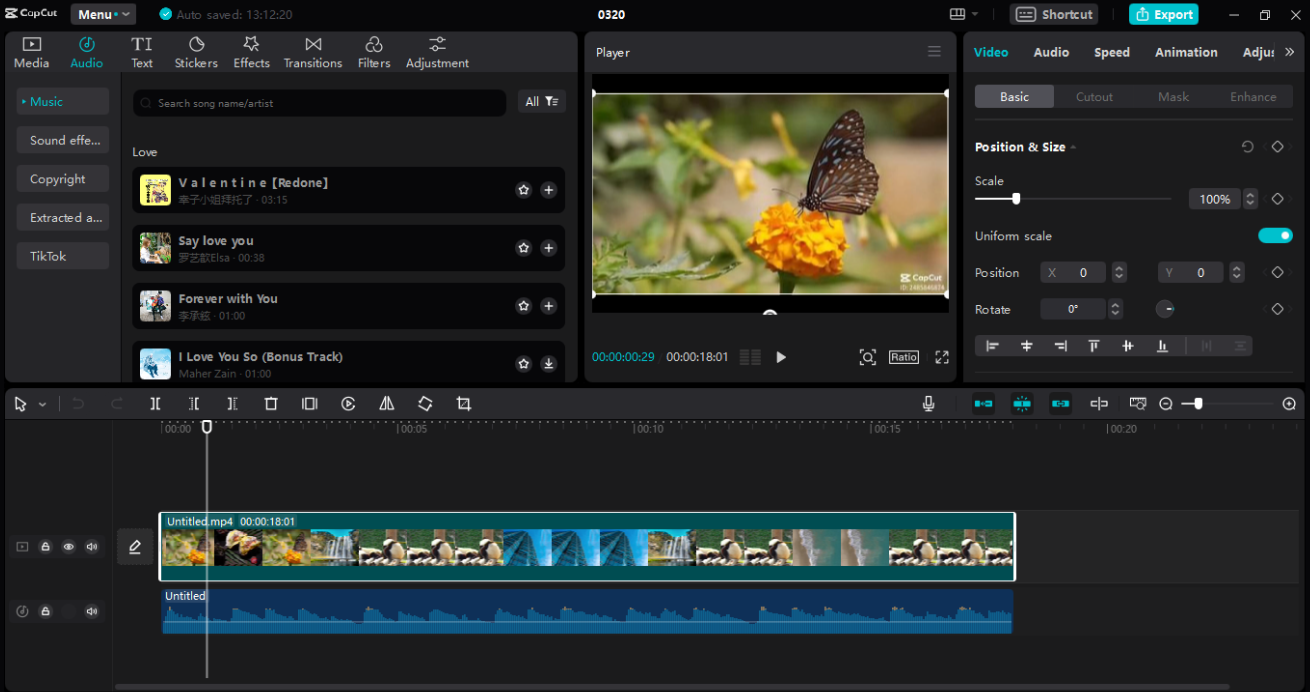Open the selection tool mode dropdown
Image resolution: width=1310 pixels, height=692 pixels.
click(42, 404)
